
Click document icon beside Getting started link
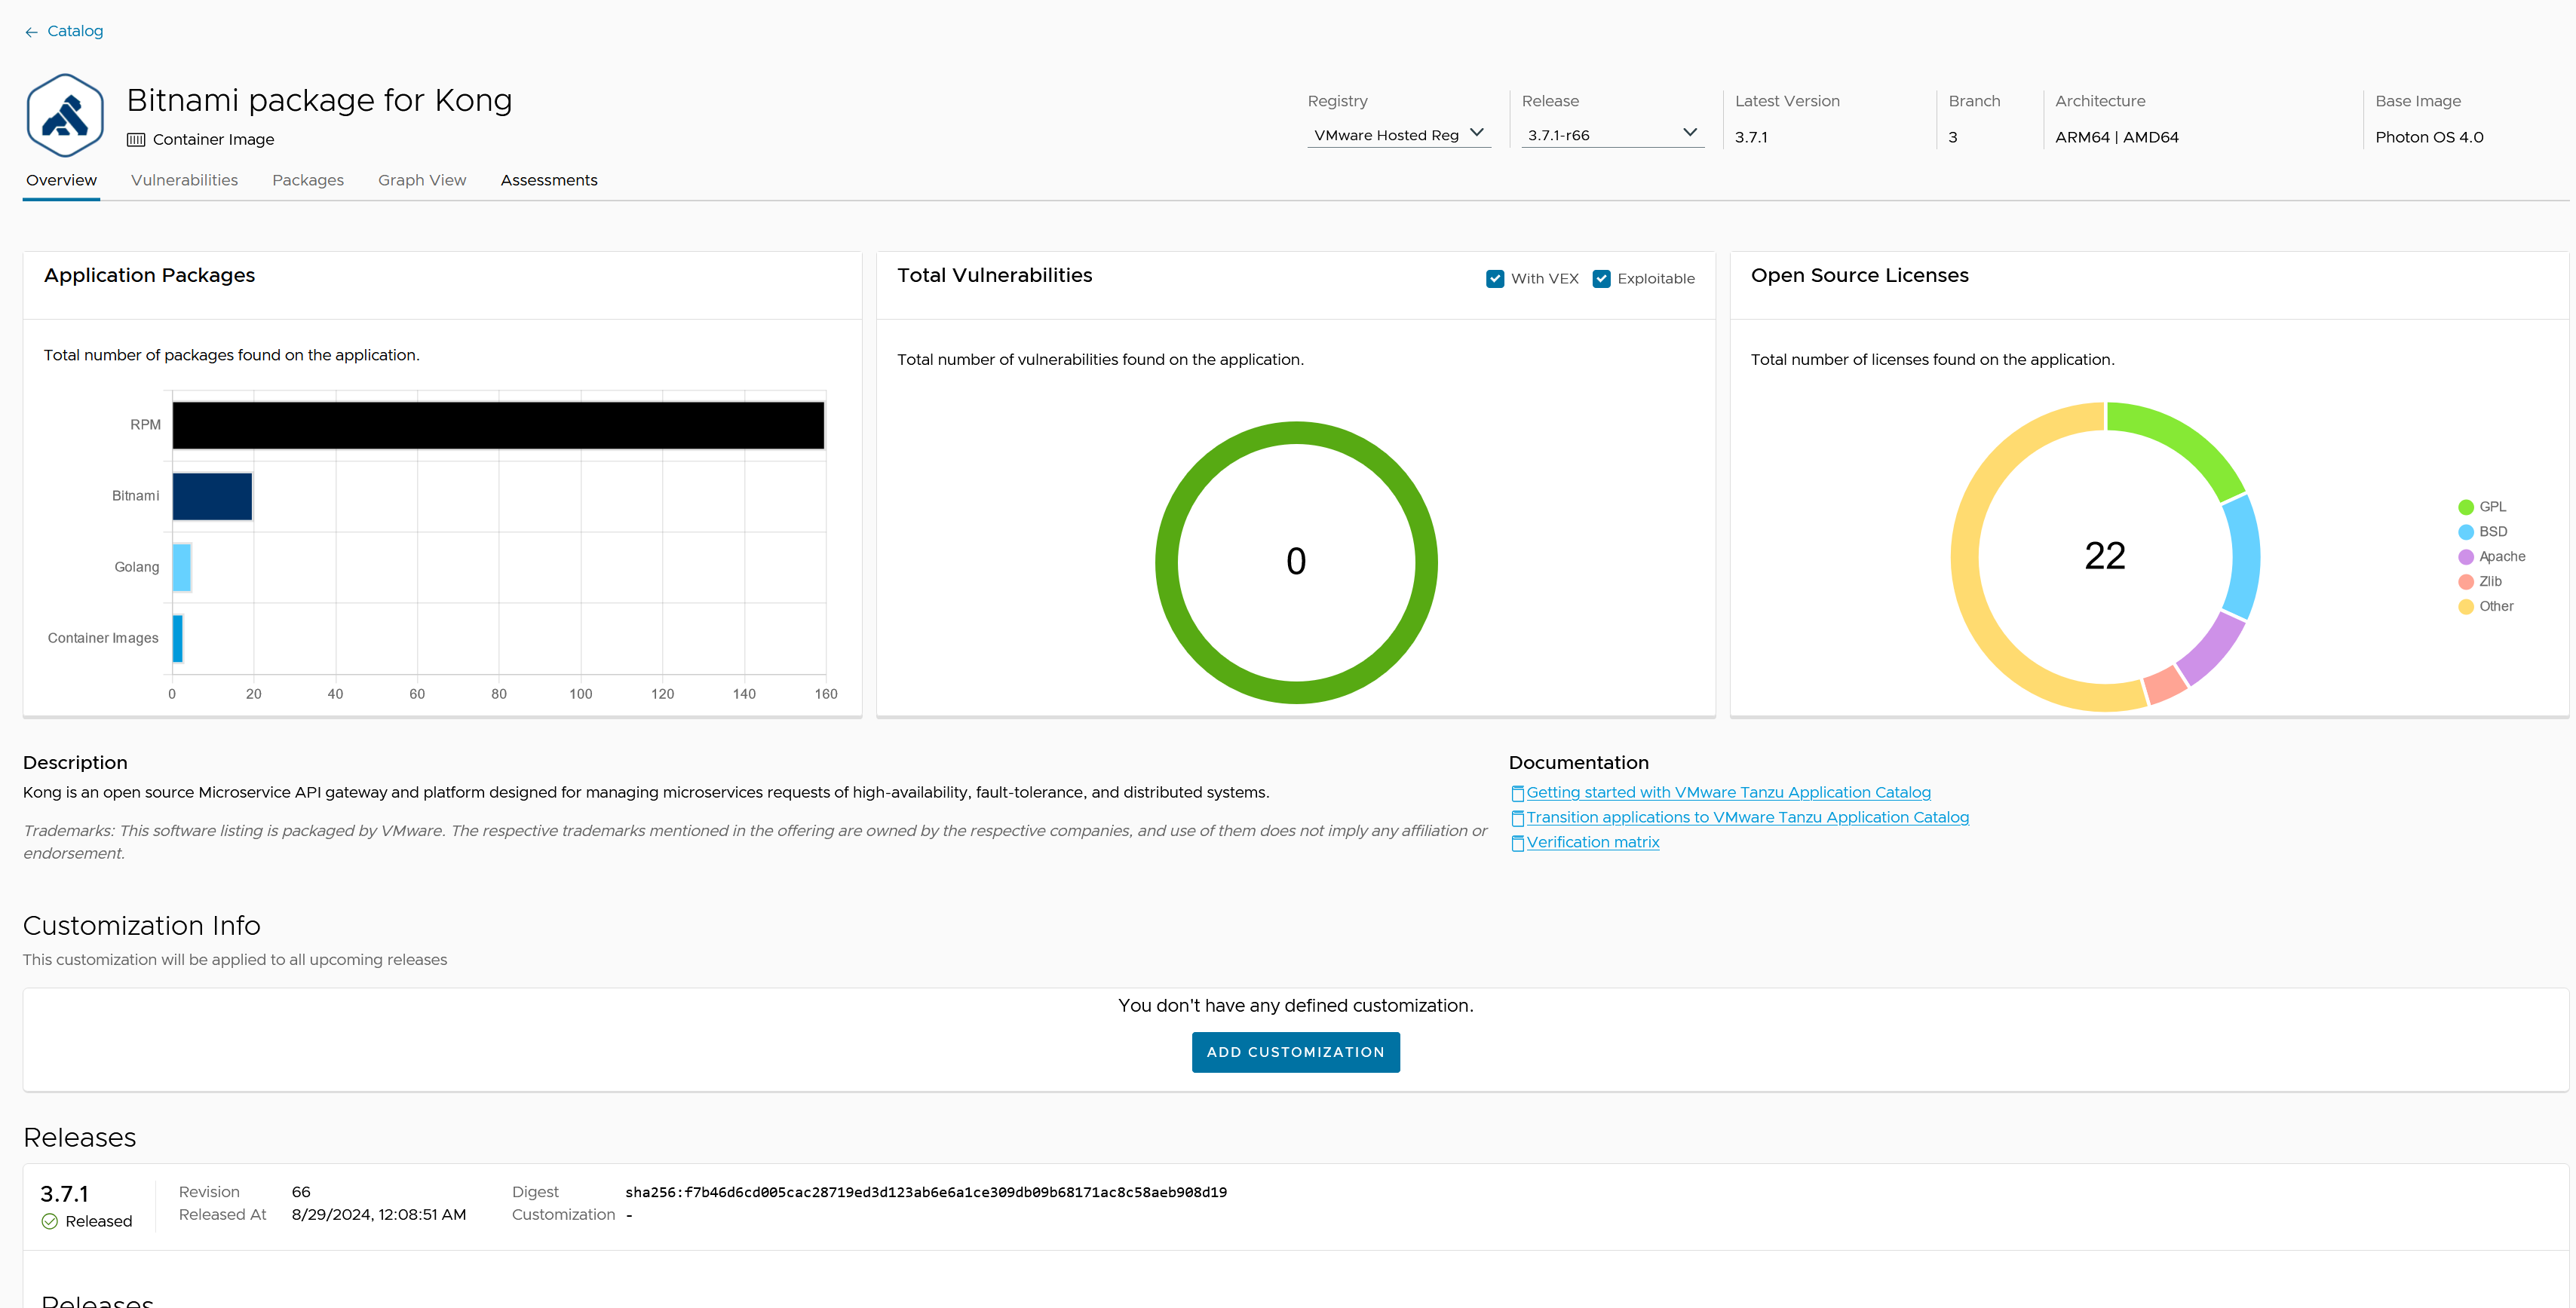[1517, 793]
